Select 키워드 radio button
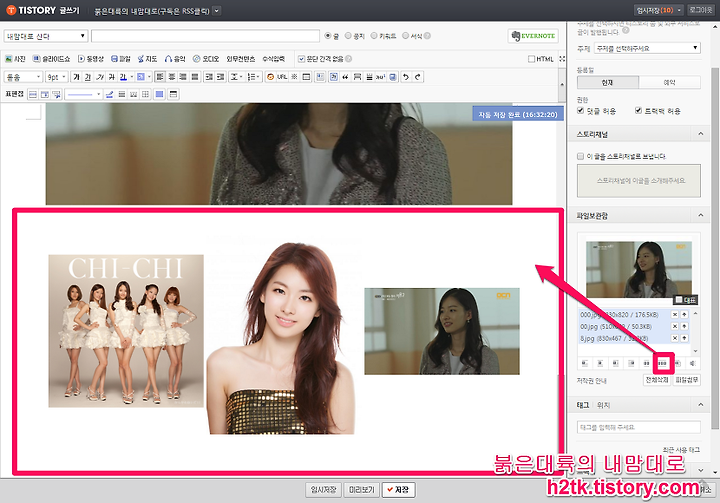The height and width of the screenshot is (503, 720). [374, 35]
